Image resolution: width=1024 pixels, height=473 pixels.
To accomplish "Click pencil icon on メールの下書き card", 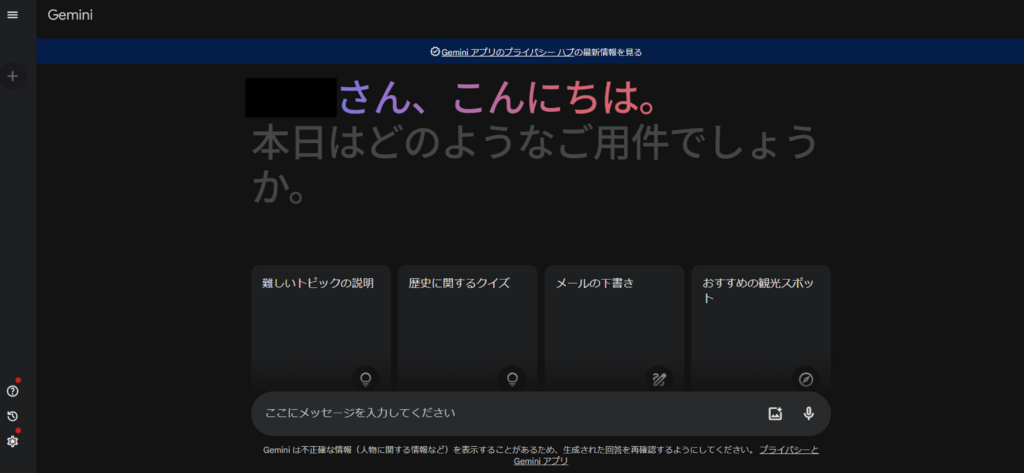I will point(659,379).
